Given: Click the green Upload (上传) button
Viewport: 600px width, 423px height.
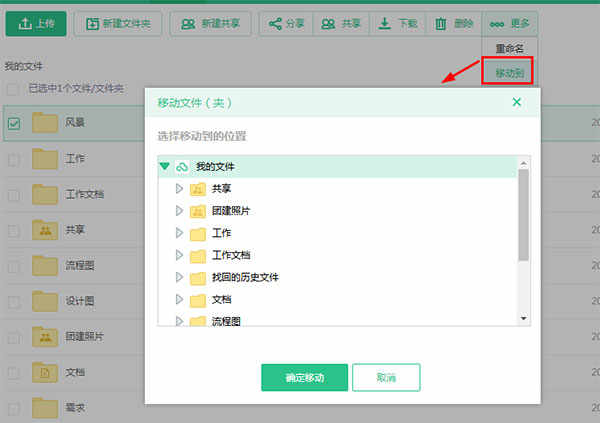Looking at the screenshot, I should [34, 24].
